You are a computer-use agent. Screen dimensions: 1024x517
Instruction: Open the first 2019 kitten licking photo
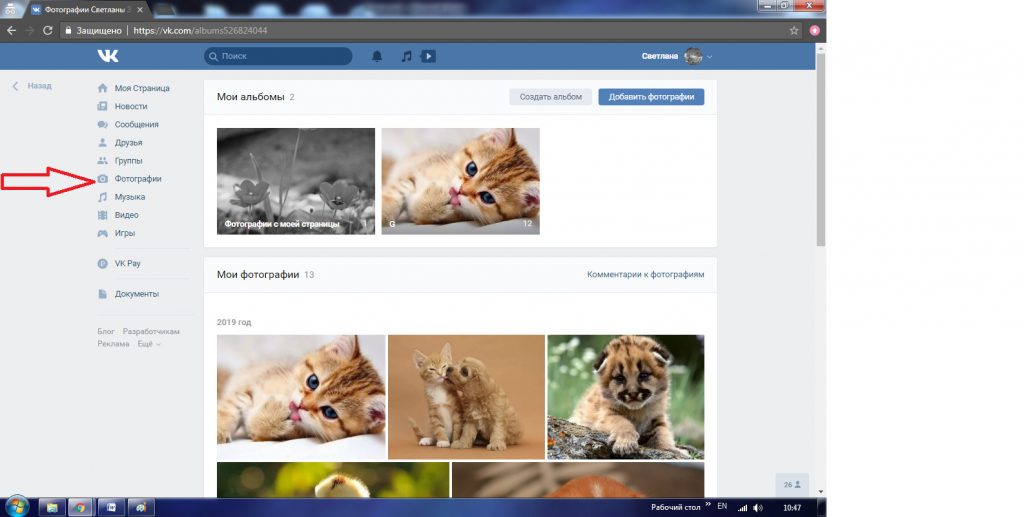[x=301, y=398]
